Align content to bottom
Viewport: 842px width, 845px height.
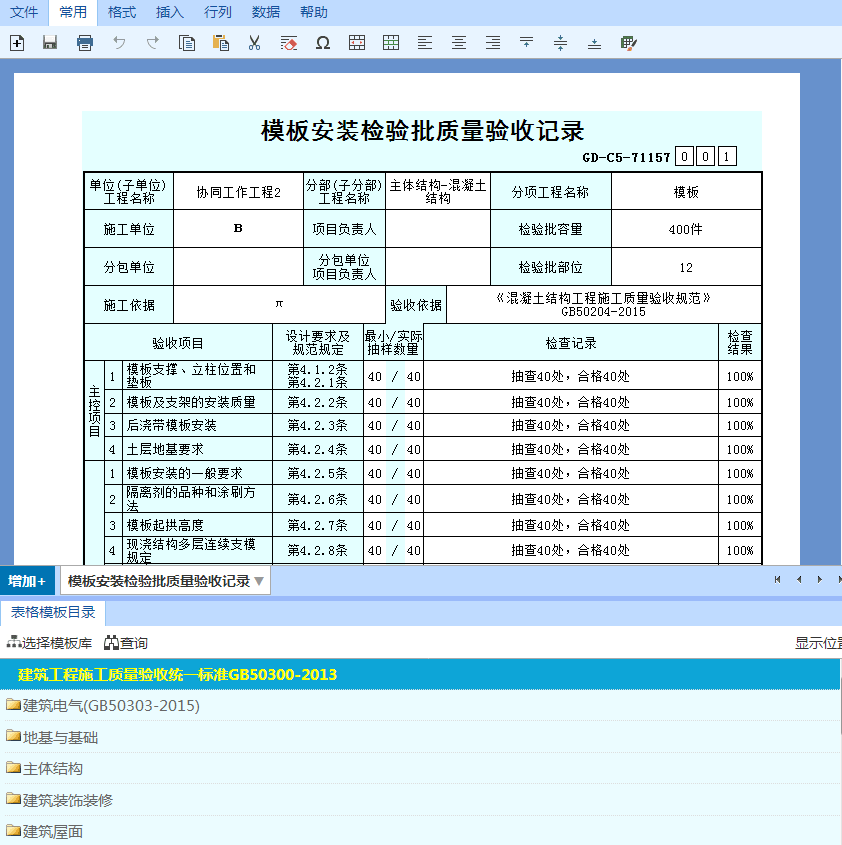tap(594, 43)
